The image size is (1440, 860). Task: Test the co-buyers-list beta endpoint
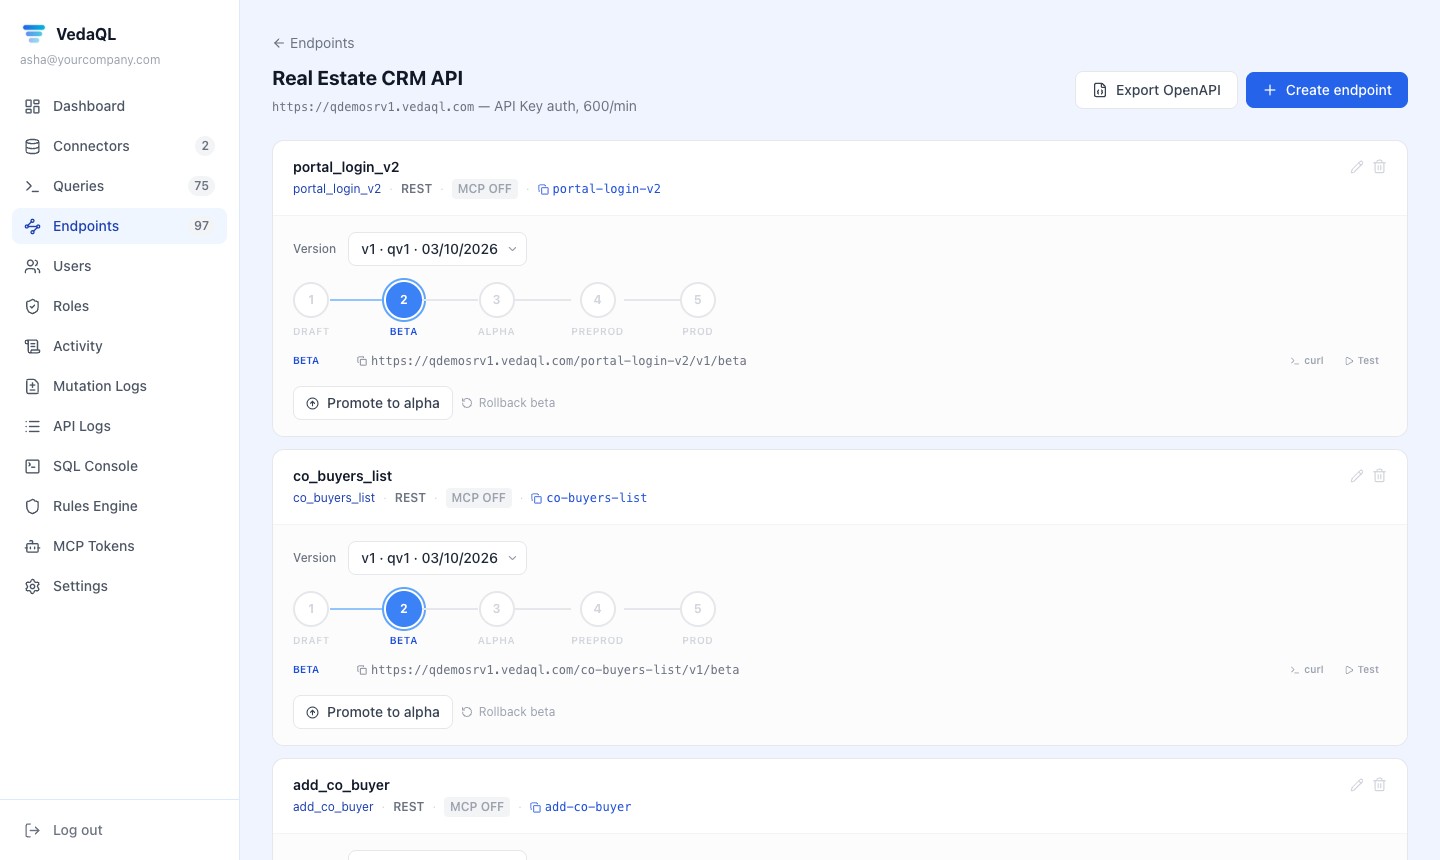point(1362,670)
